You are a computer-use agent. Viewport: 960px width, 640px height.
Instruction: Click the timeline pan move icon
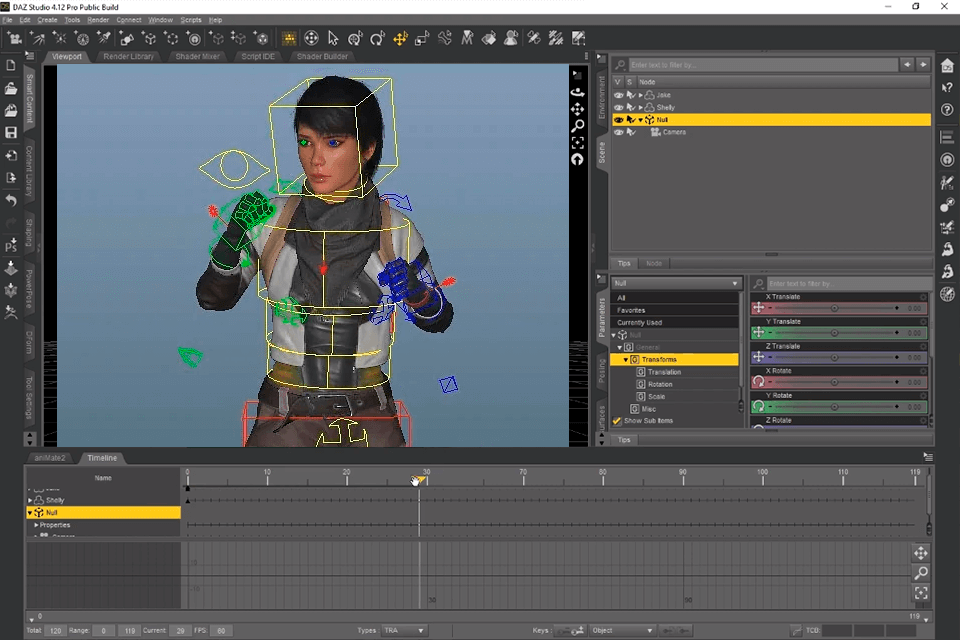[x=920, y=552]
